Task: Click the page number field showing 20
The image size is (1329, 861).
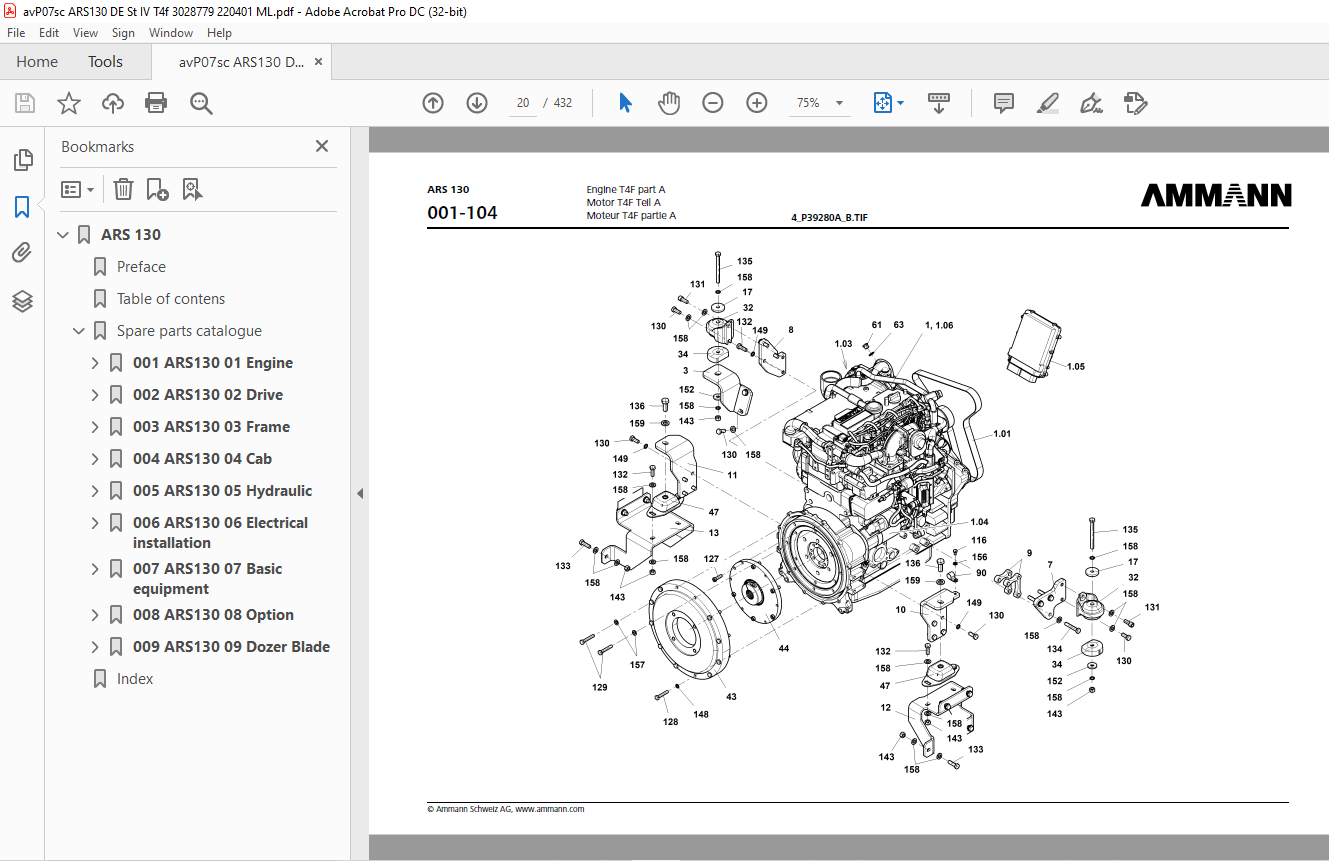Action: tap(523, 103)
